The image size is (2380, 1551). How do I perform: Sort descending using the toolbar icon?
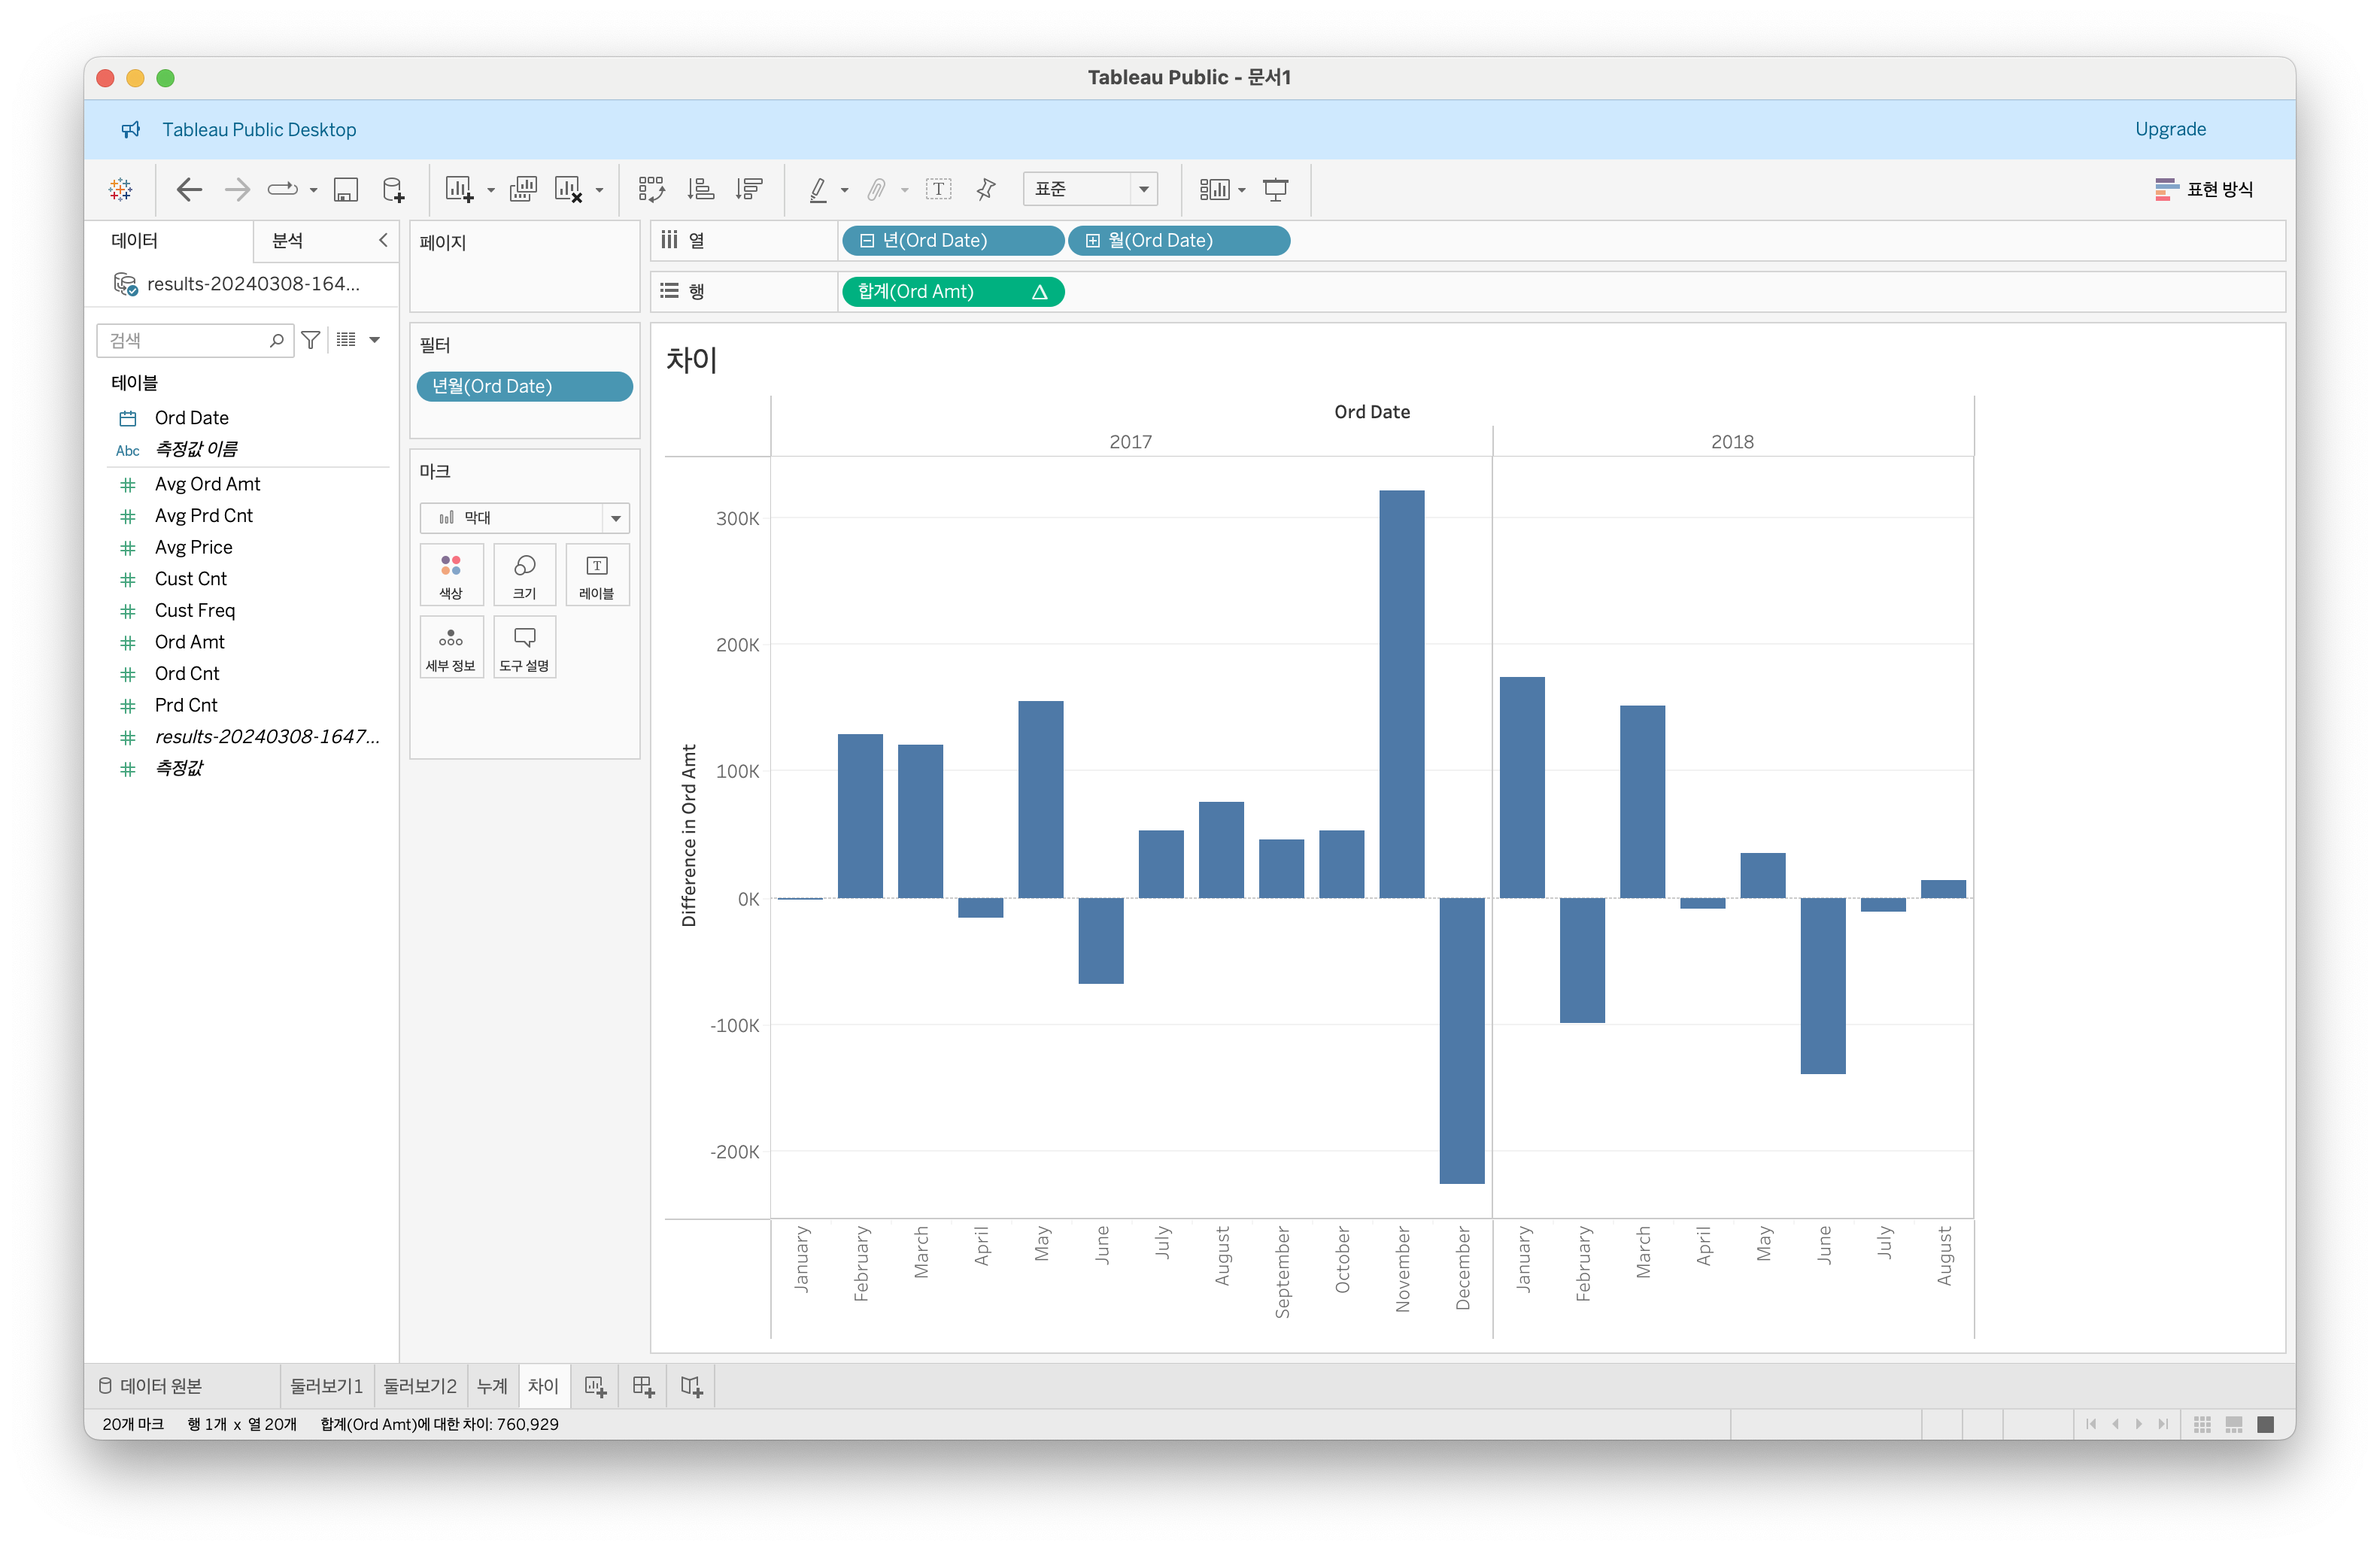click(749, 189)
